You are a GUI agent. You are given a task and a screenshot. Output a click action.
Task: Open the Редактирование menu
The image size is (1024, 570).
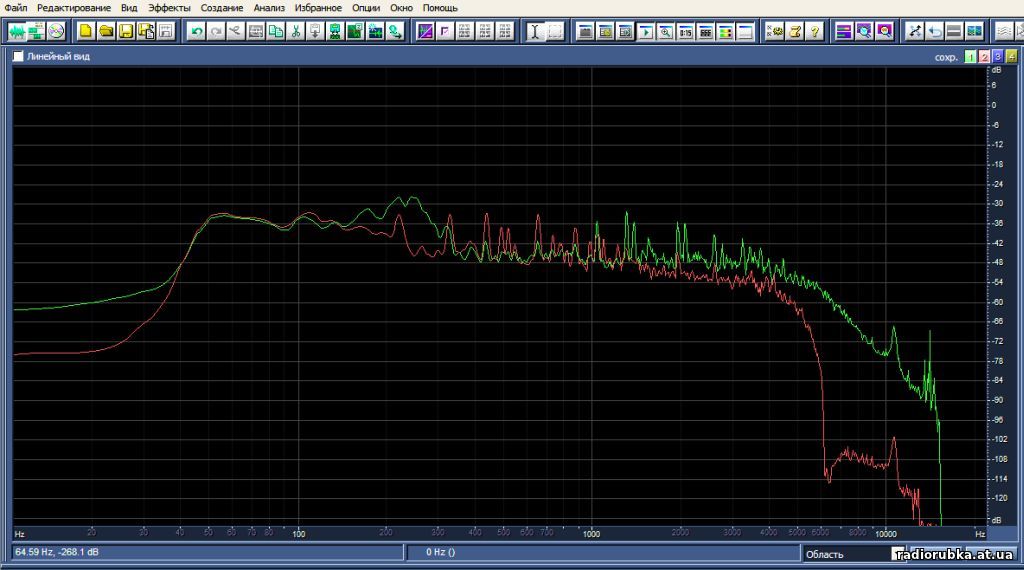tap(74, 8)
